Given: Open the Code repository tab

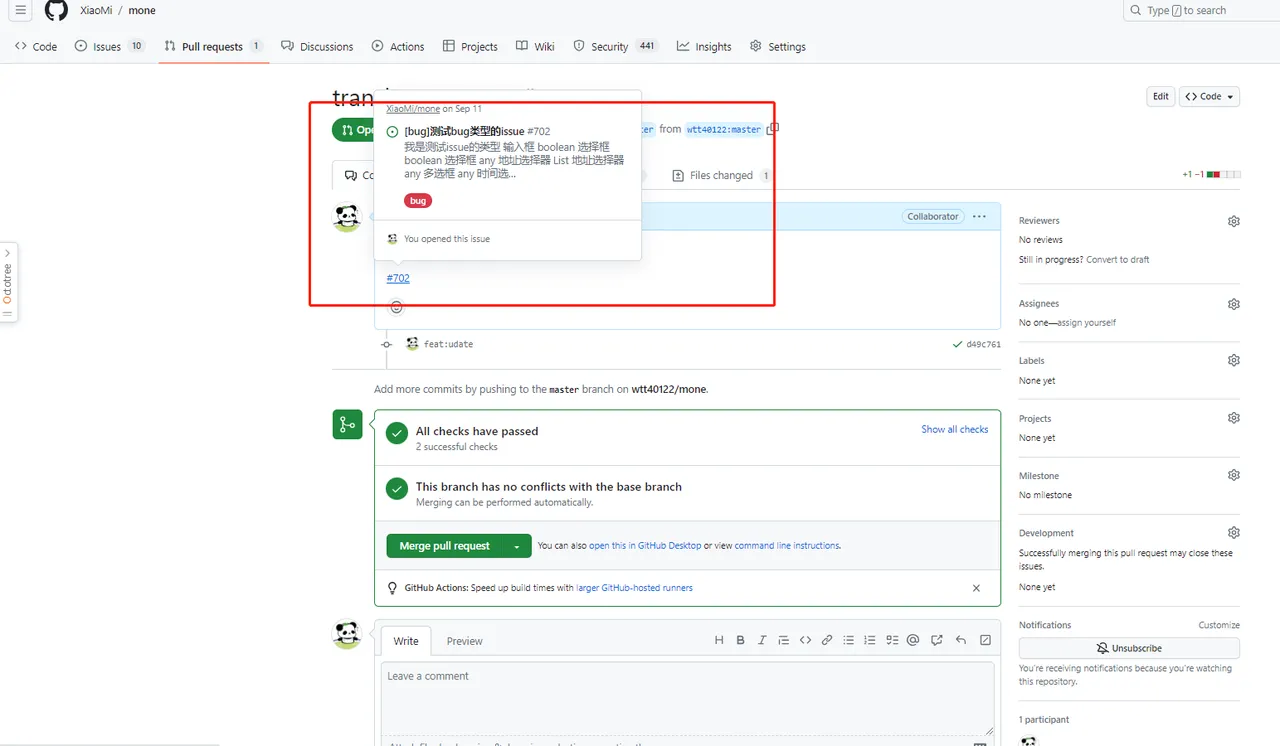Looking at the screenshot, I should coord(36,47).
